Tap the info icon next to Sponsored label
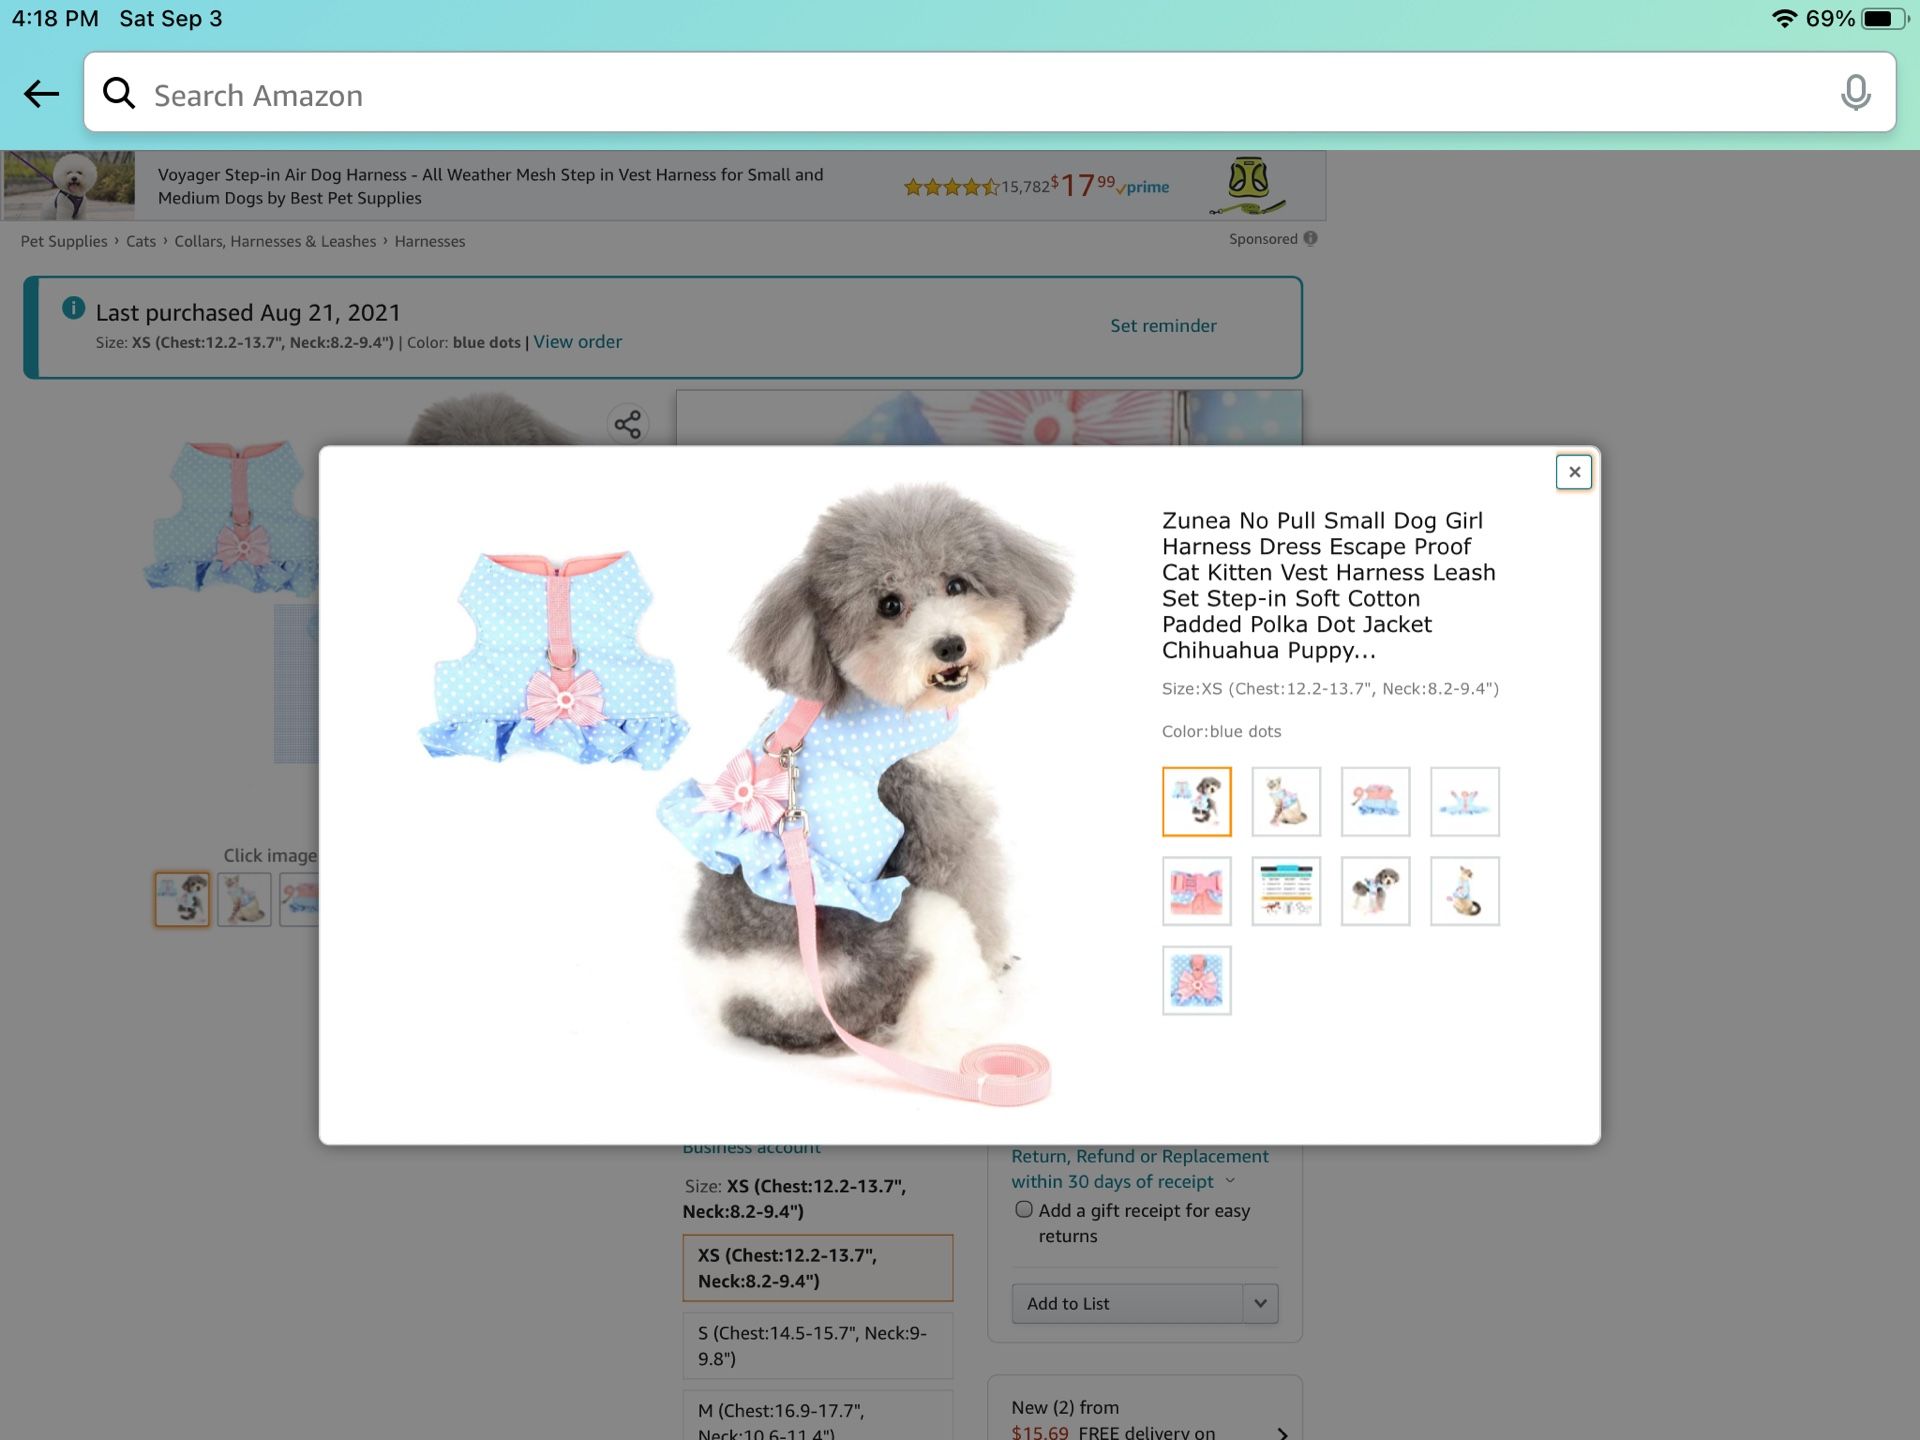This screenshot has width=1920, height=1440. click(x=1310, y=239)
